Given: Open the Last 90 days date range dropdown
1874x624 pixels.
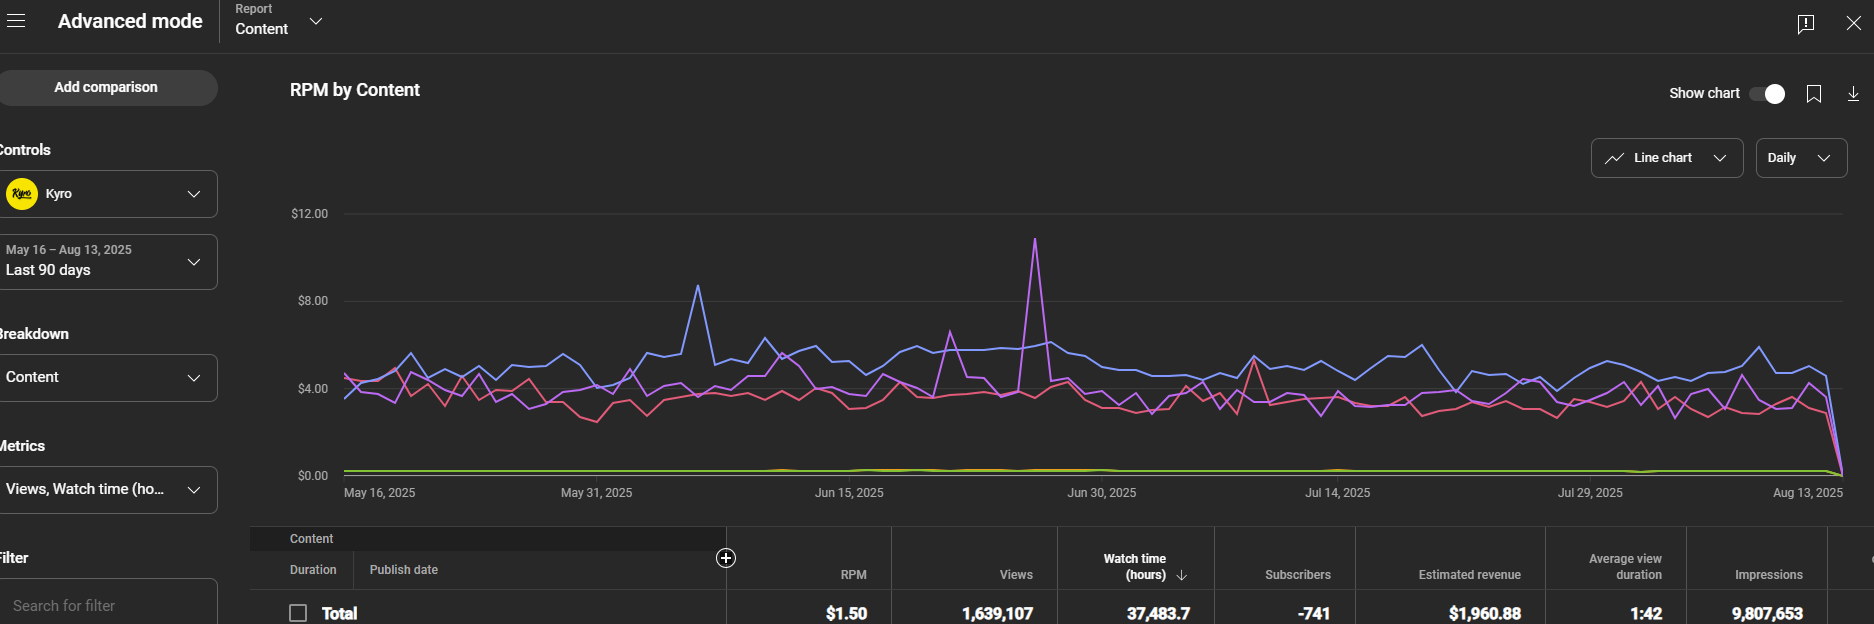Looking at the screenshot, I should click(108, 262).
